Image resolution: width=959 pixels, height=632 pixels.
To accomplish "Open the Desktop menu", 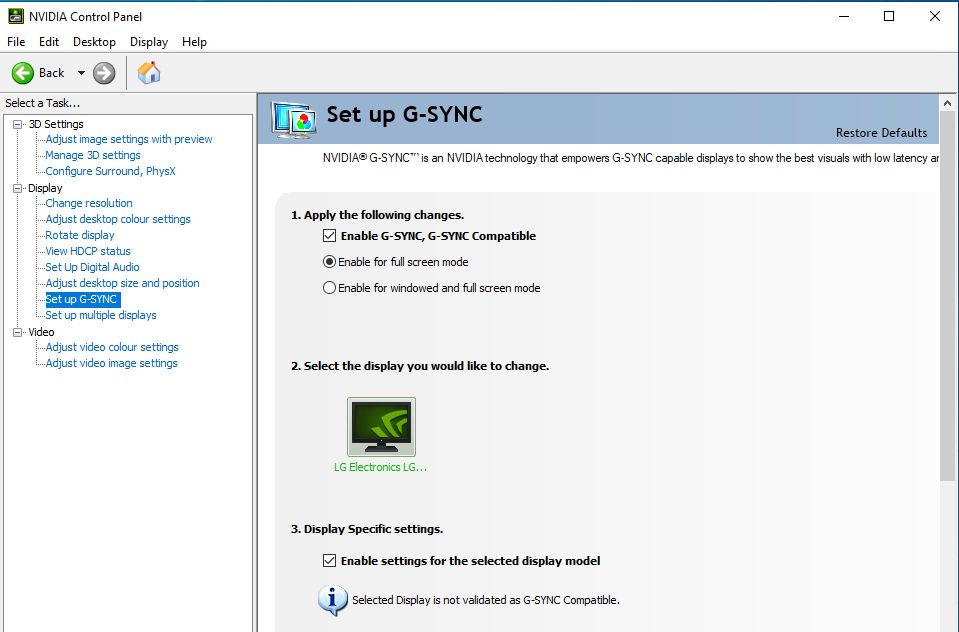I will (x=94, y=42).
